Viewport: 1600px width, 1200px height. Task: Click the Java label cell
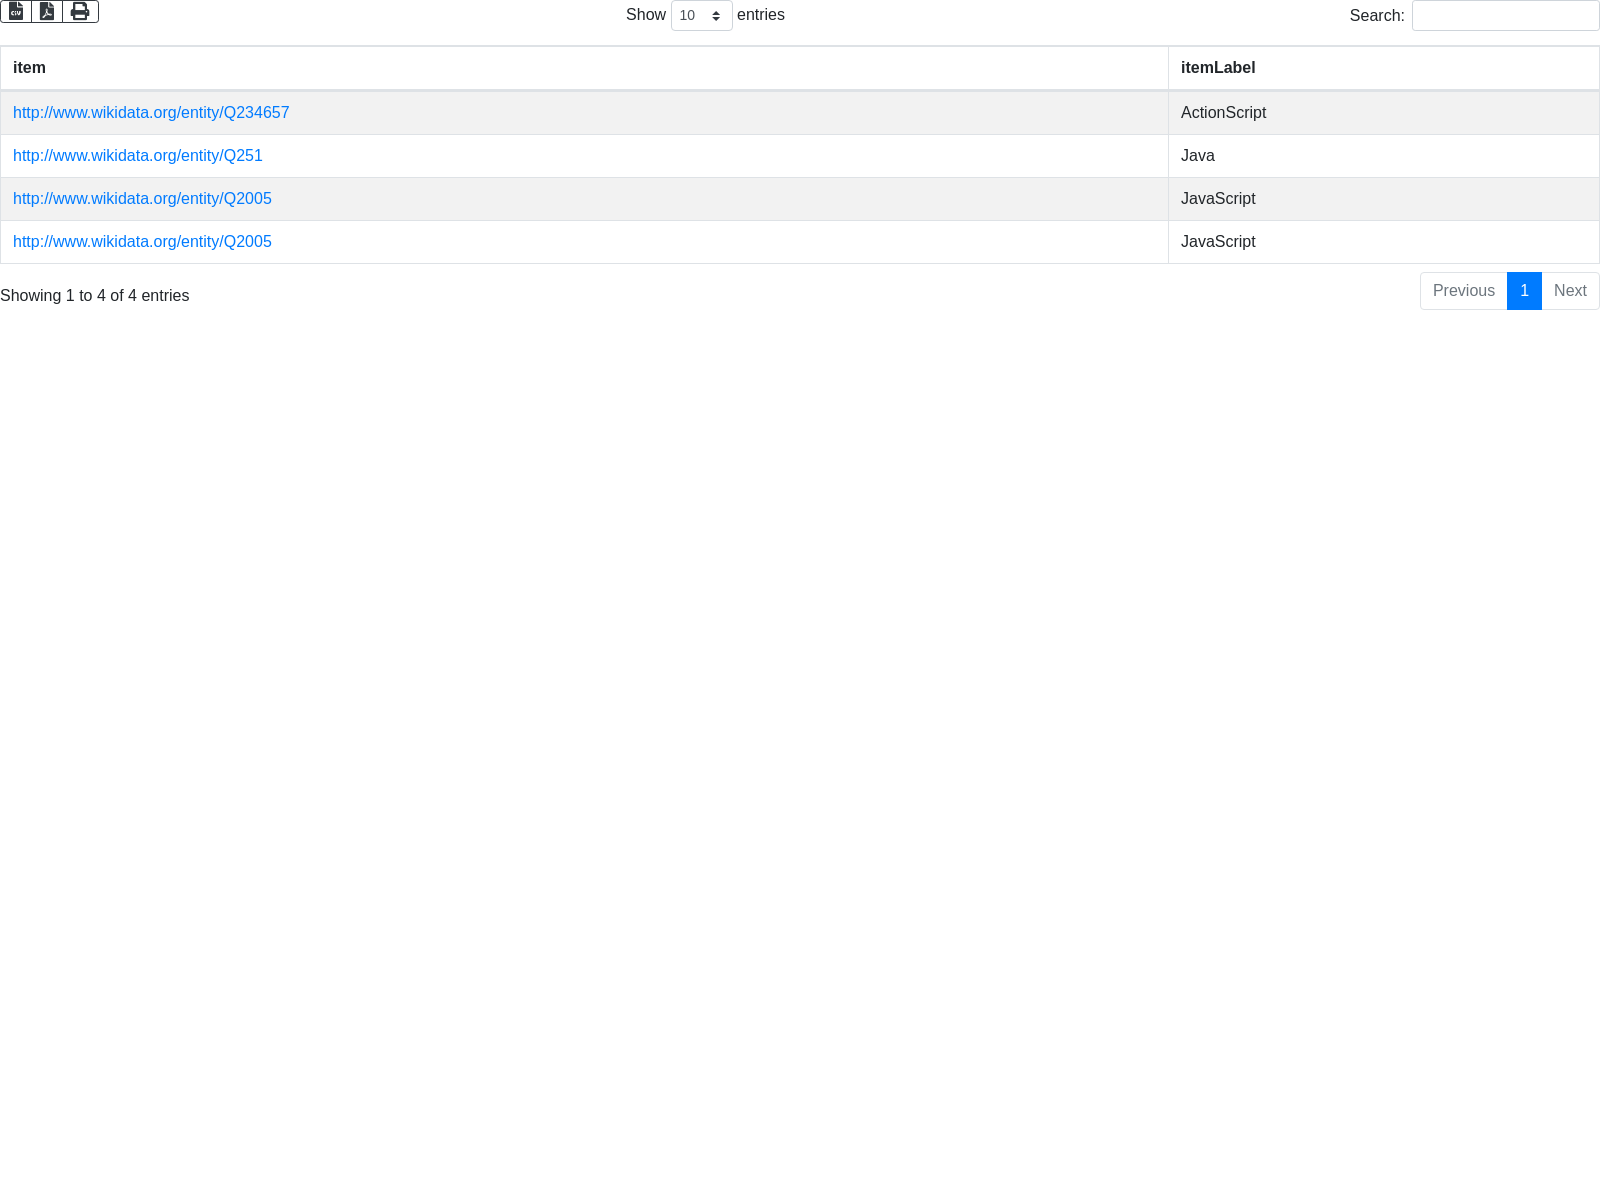pos(1198,156)
